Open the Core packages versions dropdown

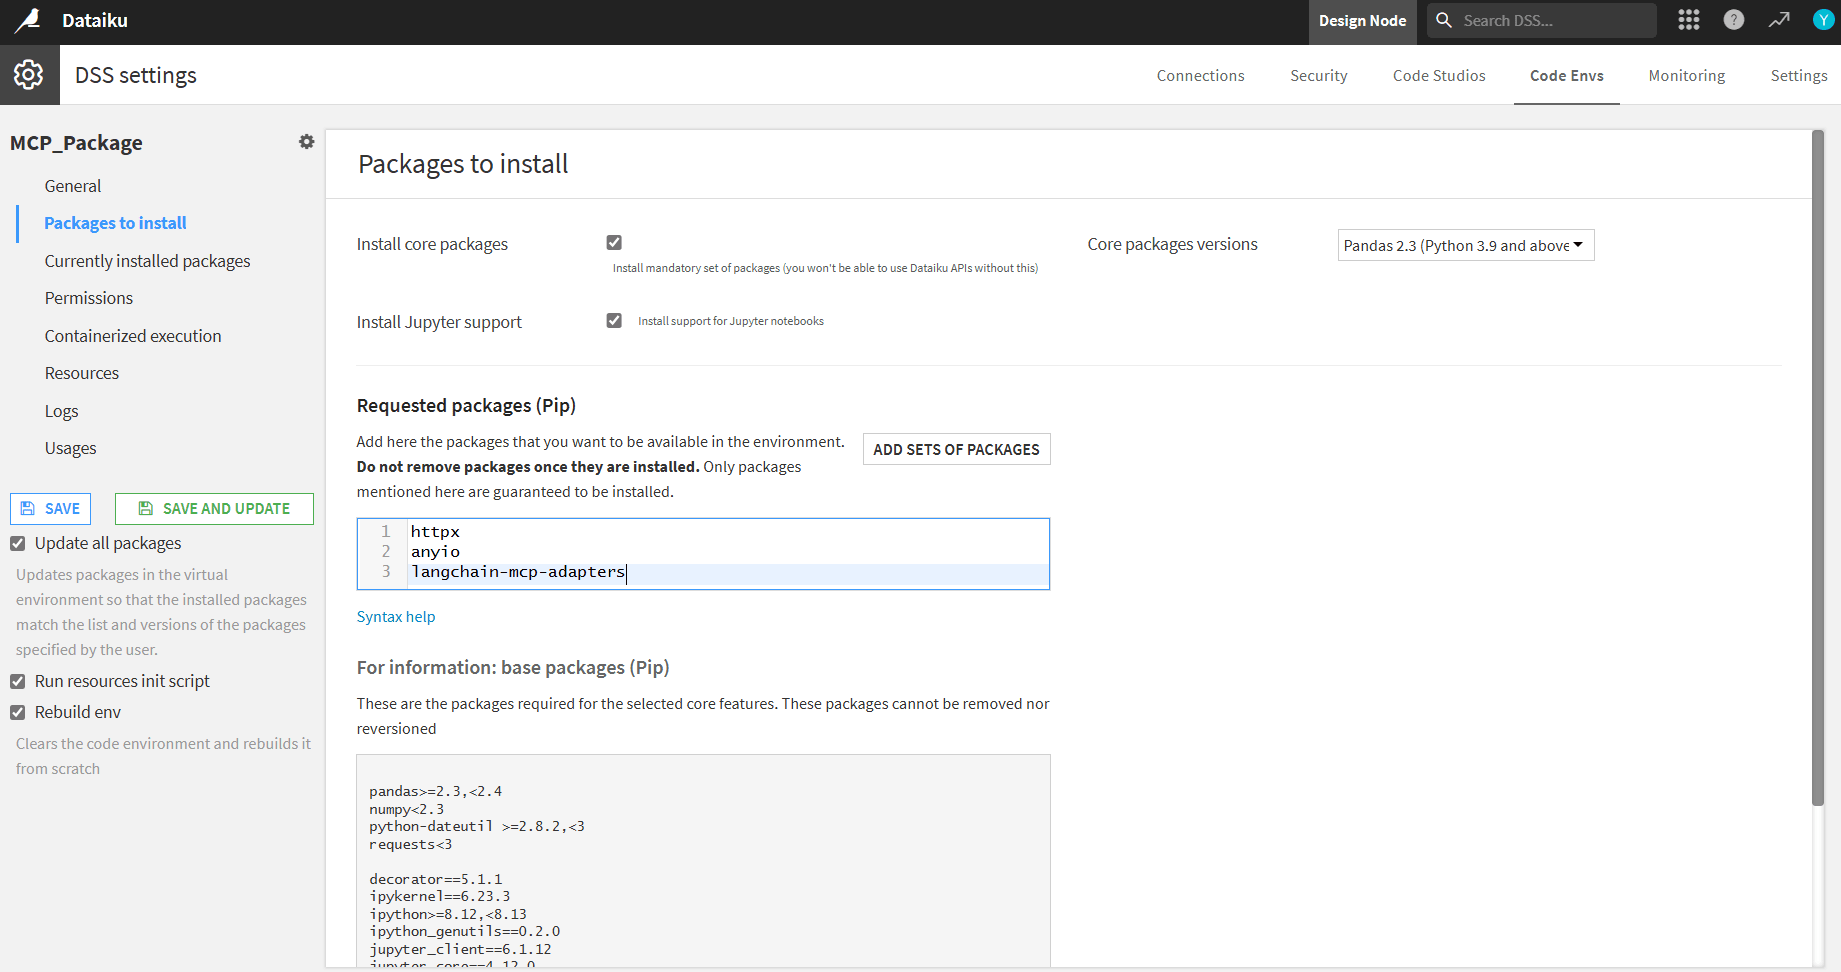(1465, 245)
